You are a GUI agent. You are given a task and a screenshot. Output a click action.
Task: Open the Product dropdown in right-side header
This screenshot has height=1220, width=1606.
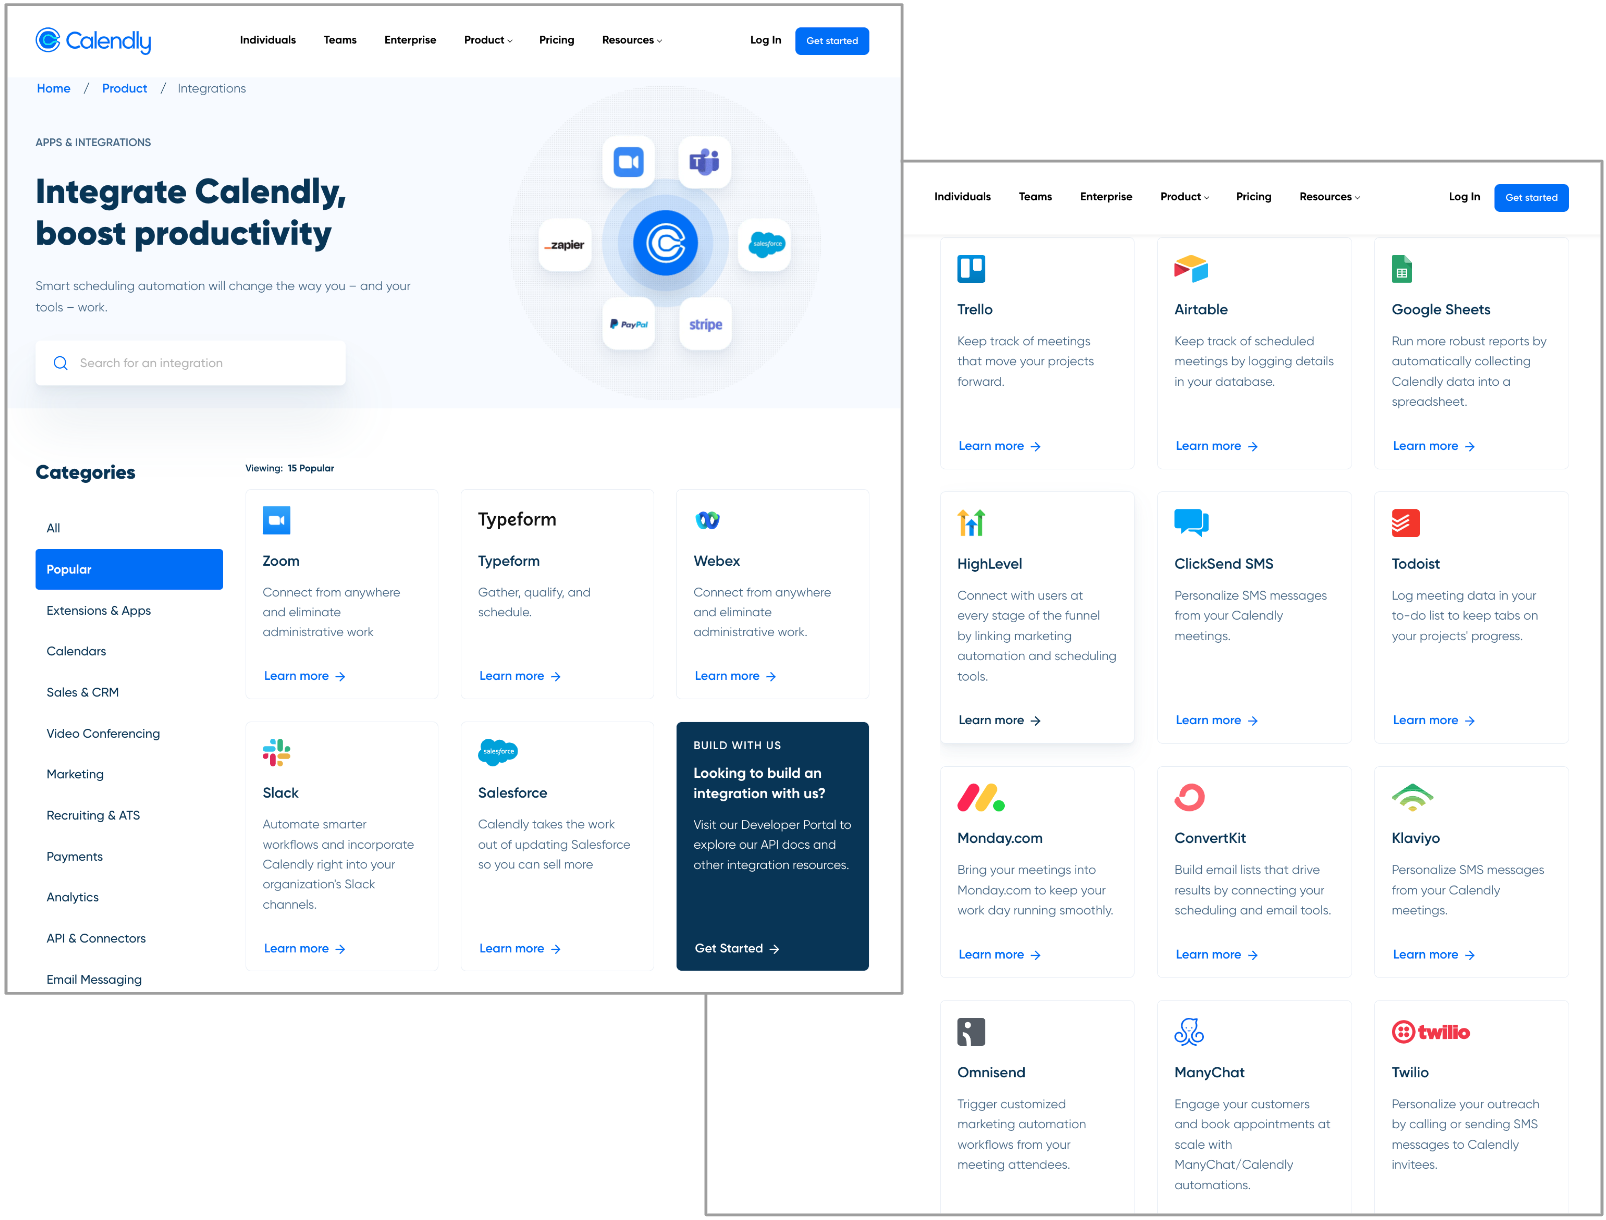pyautogui.click(x=1183, y=197)
